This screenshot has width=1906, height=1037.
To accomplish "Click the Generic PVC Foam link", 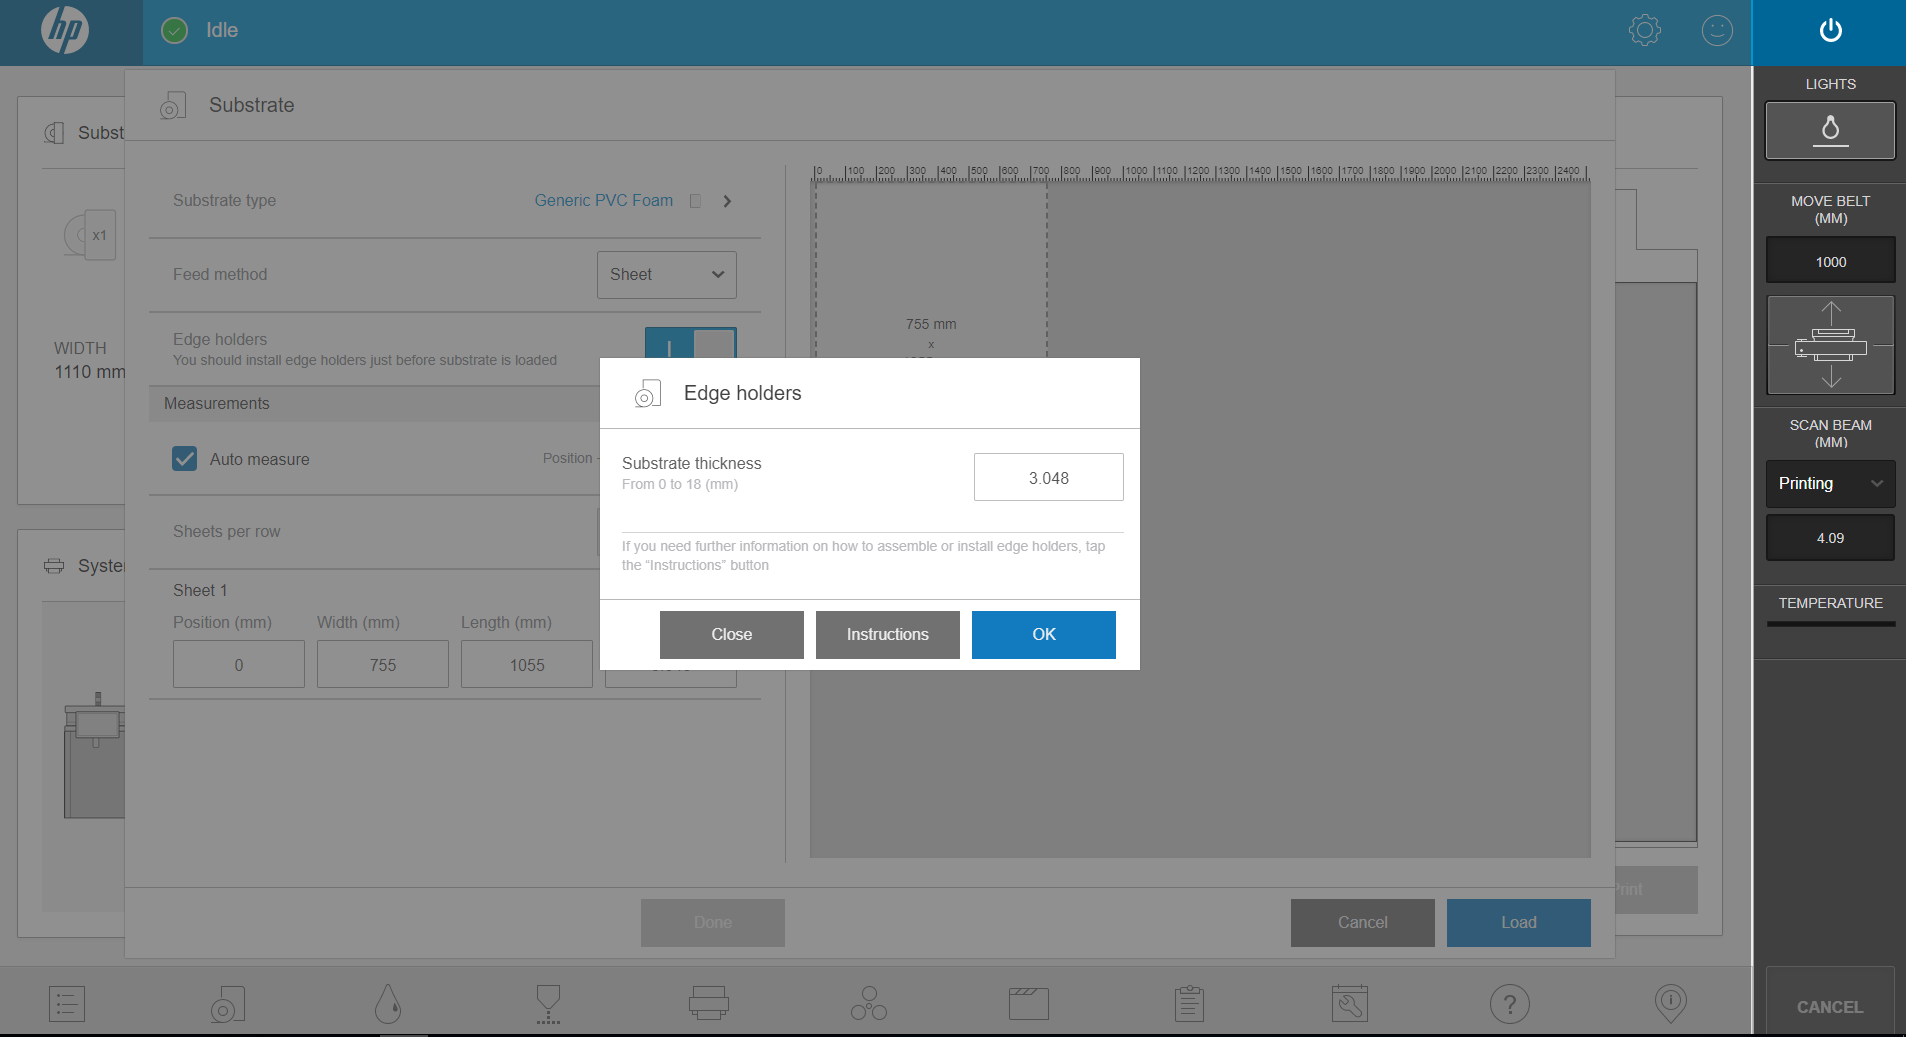I will (604, 201).
